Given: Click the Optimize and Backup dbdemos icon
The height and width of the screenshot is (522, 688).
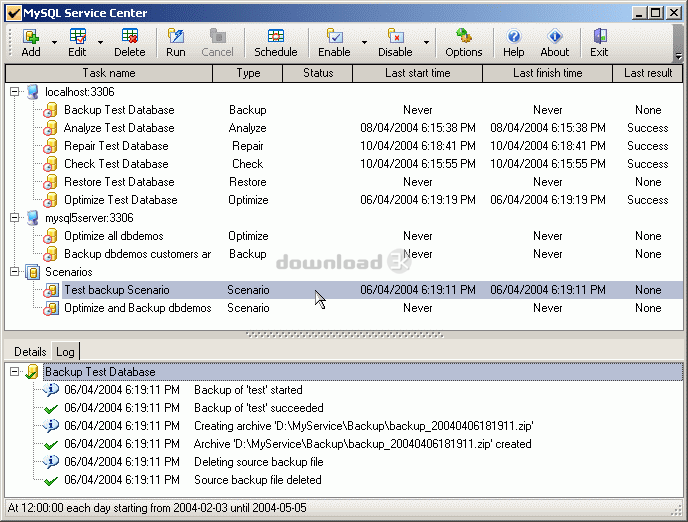Looking at the screenshot, I should (x=50, y=308).
